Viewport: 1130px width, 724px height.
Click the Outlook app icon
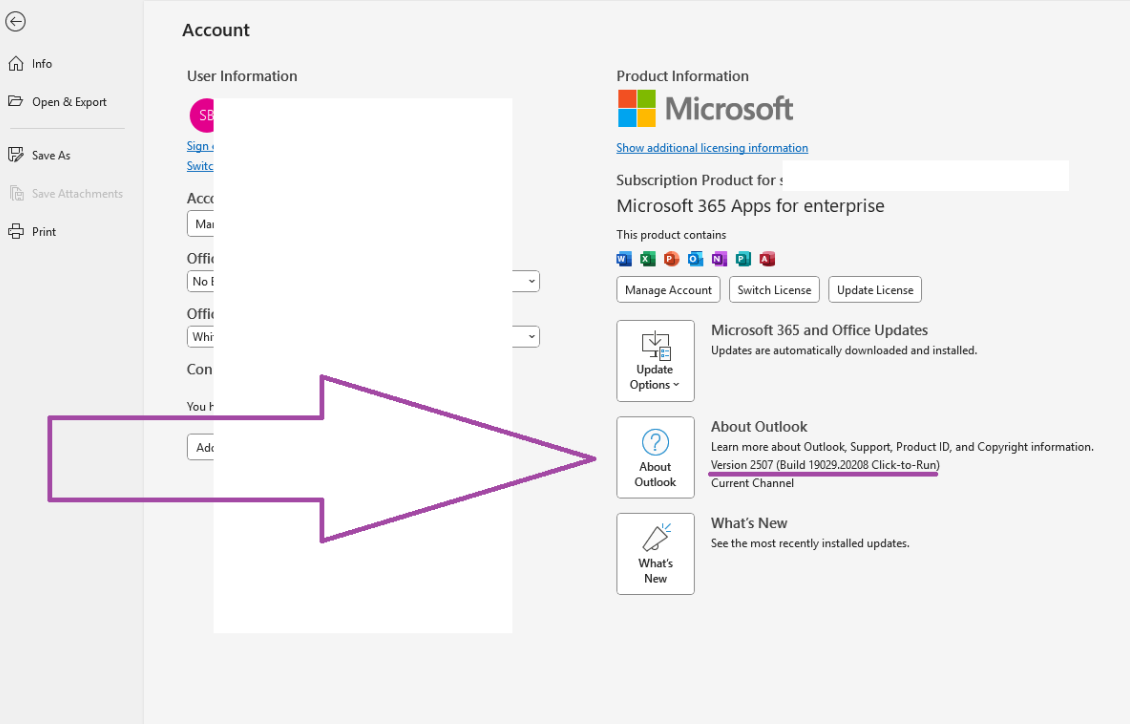tap(695, 259)
